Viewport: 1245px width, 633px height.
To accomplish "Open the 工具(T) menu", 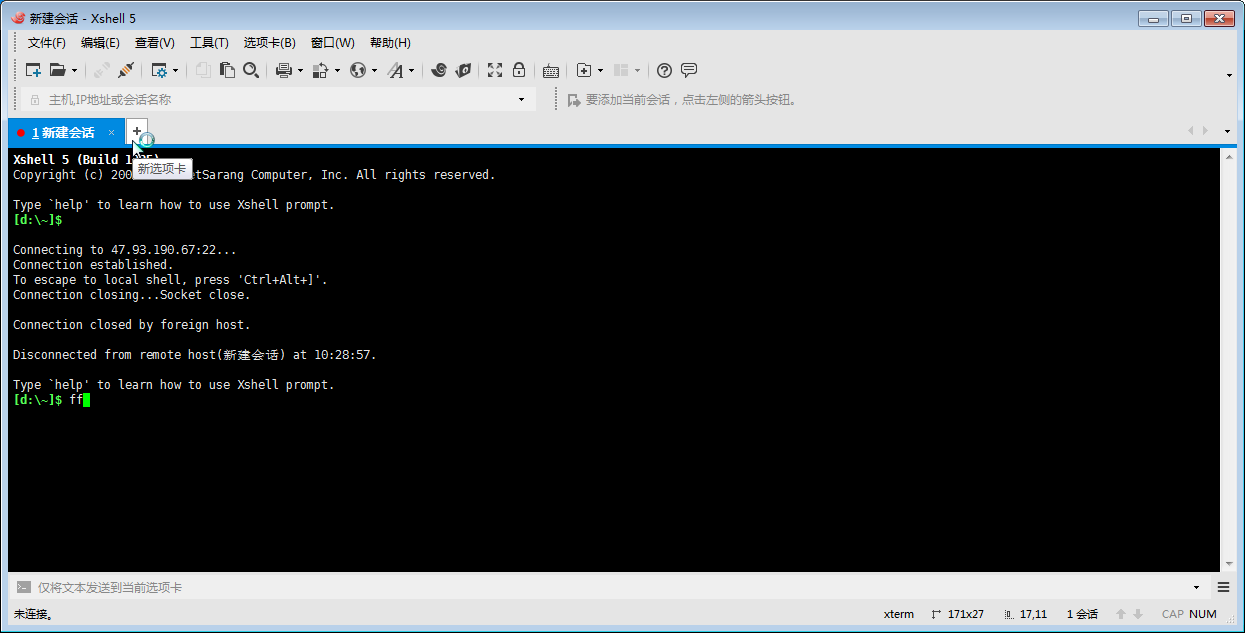I will pos(209,43).
